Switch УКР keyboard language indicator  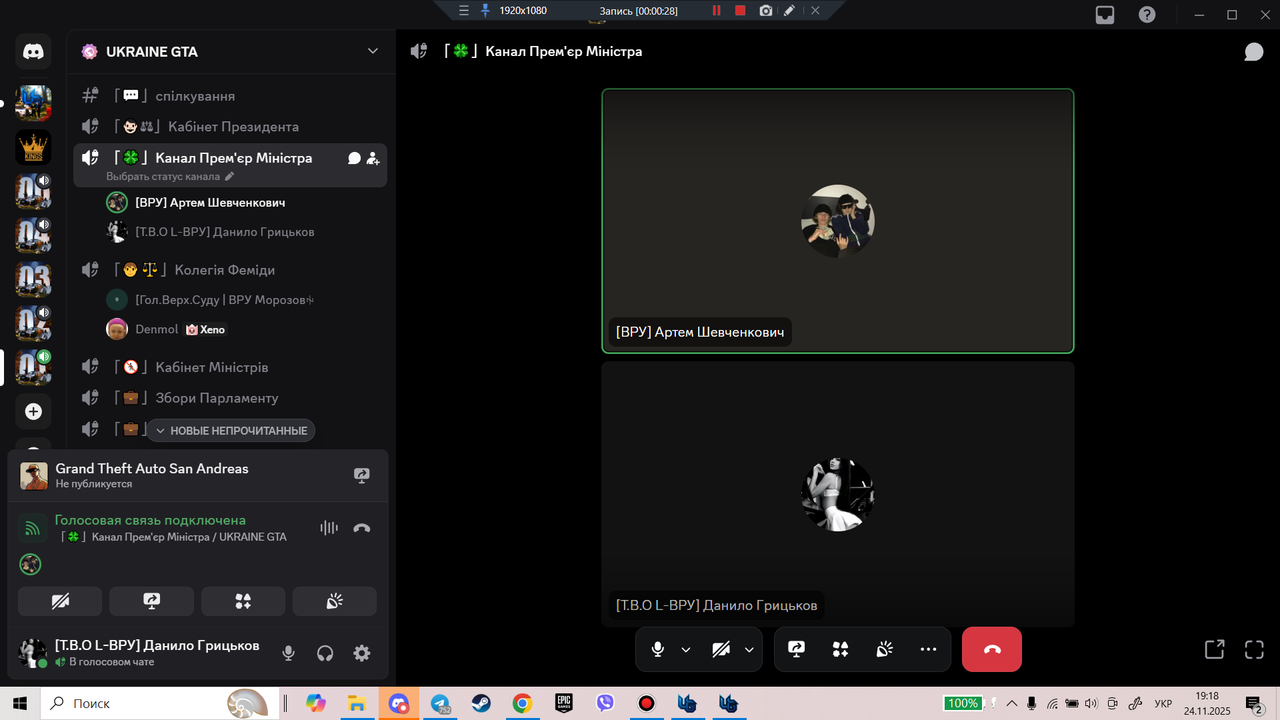[x=1163, y=703]
